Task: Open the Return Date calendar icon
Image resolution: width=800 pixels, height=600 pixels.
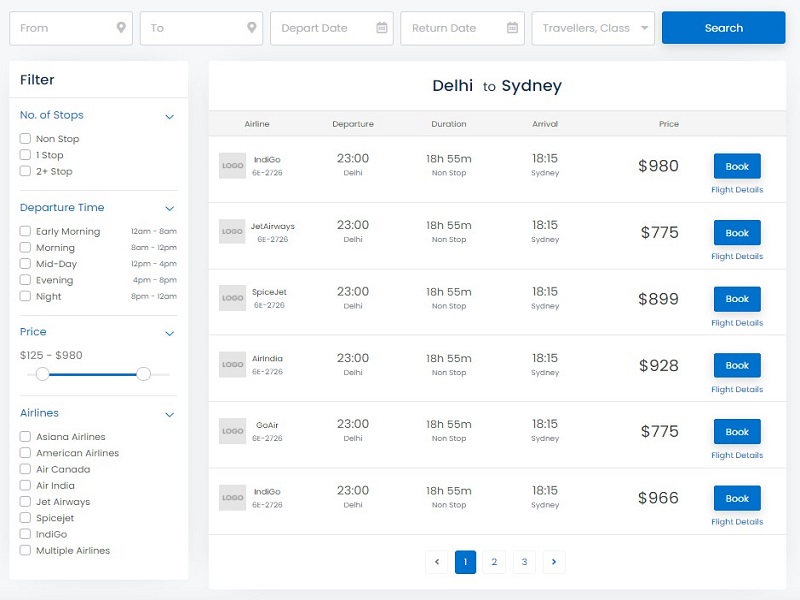Action: point(512,28)
